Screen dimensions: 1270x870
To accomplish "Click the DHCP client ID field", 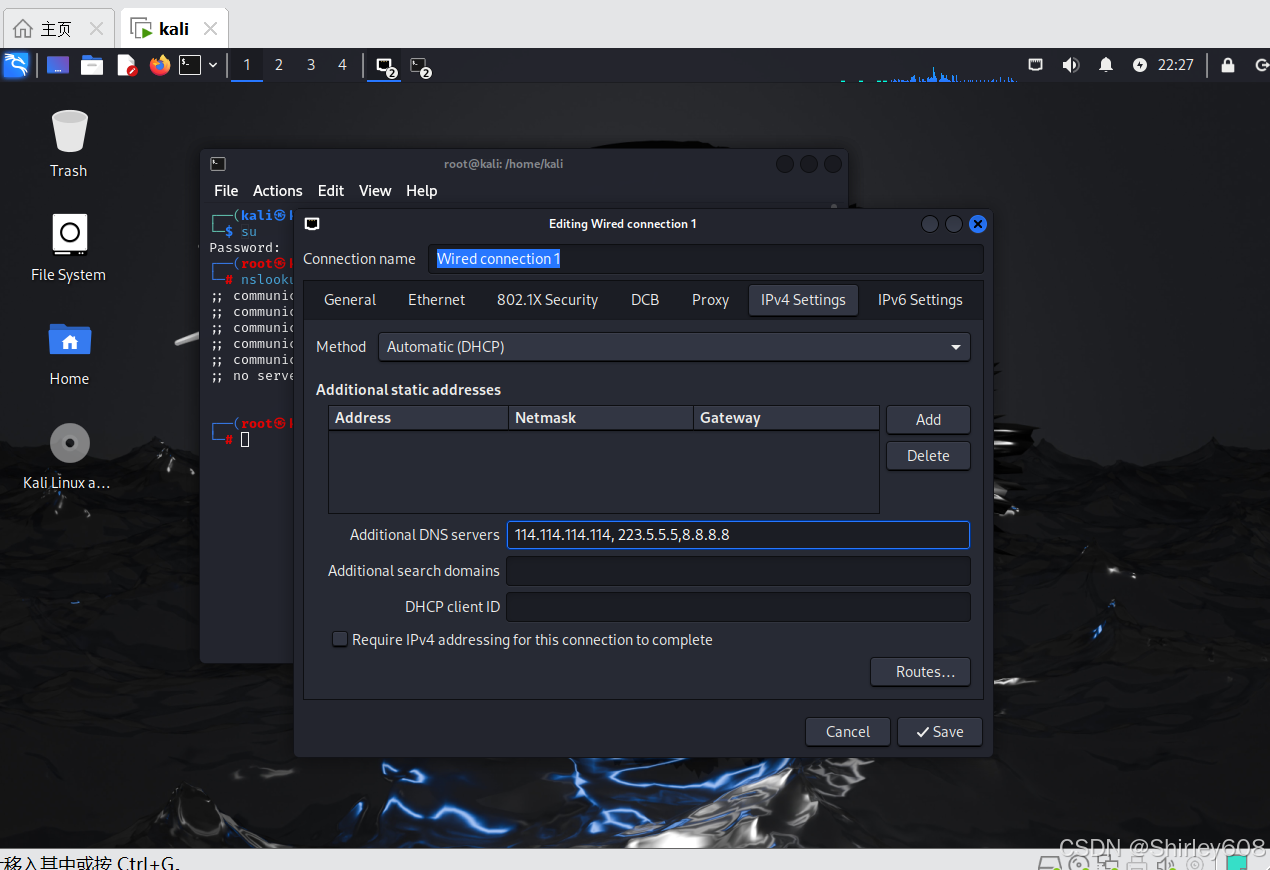I will pos(738,607).
